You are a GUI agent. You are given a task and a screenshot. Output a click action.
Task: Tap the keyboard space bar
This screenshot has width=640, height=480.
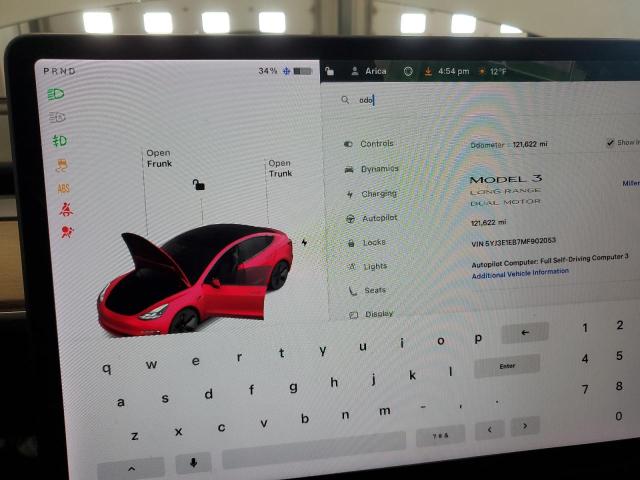click(314, 450)
